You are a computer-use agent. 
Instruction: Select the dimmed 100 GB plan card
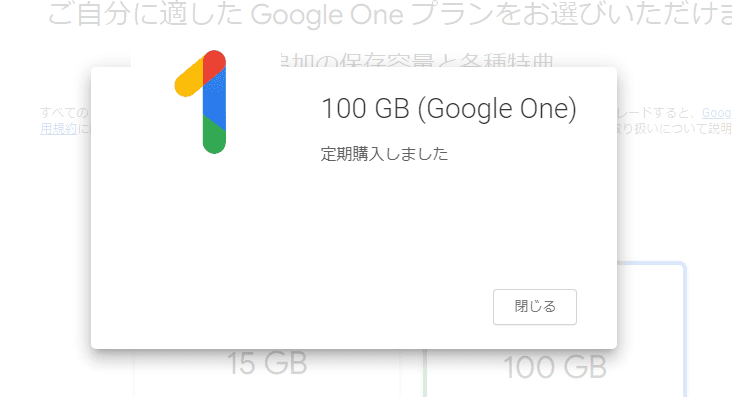tap(555, 367)
